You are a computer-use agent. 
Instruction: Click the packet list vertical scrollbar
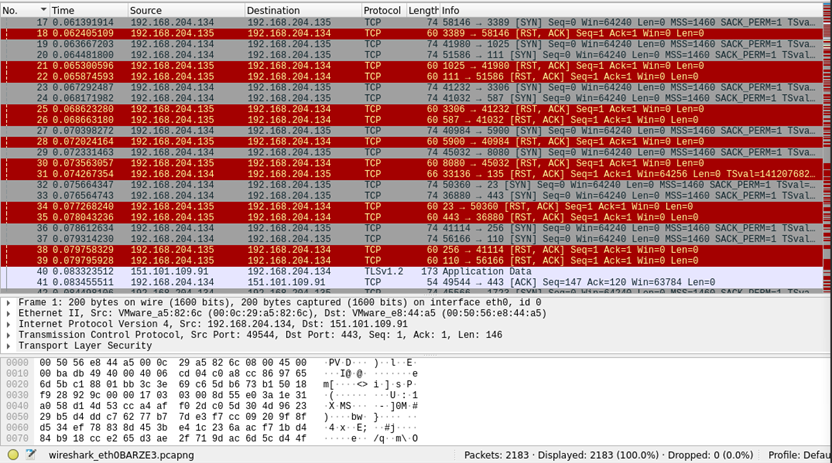pyautogui.click(x=826, y=150)
